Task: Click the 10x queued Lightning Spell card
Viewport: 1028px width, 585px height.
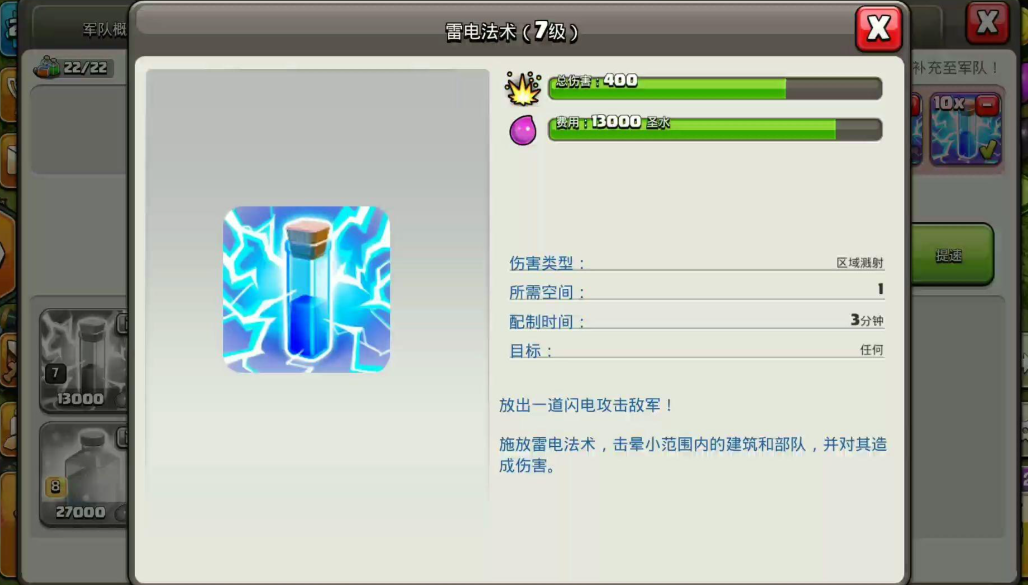Action: pos(965,129)
